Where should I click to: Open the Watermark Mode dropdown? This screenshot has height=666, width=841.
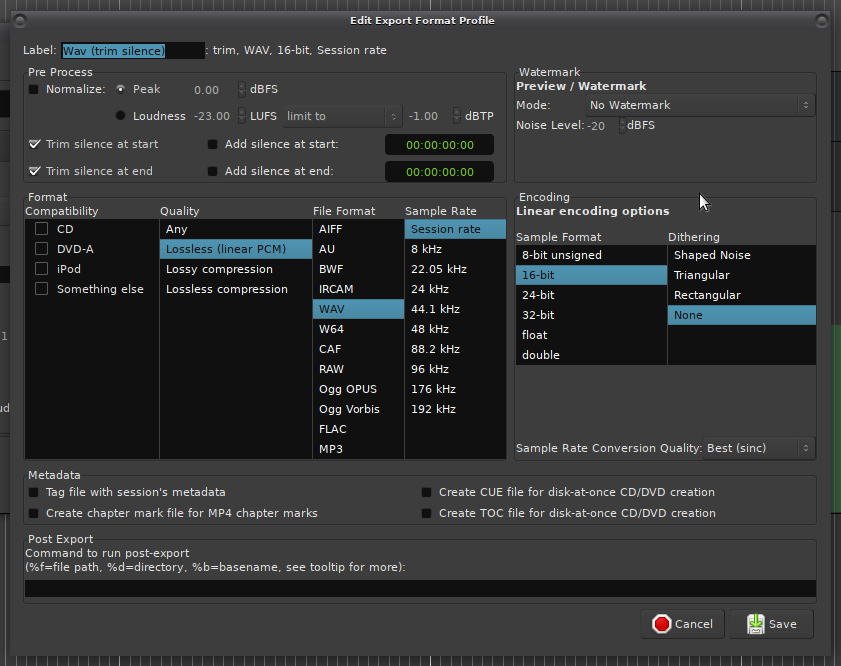point(700,105)
